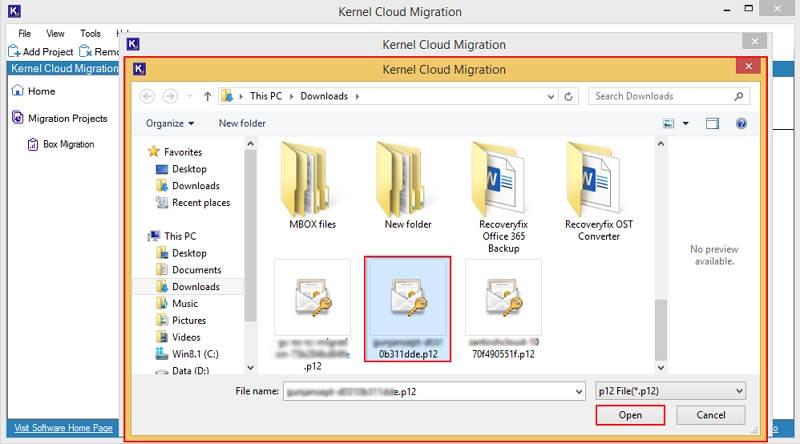
Task: Open Migration Projects in sidebar
Action: (x=60, y=118)
